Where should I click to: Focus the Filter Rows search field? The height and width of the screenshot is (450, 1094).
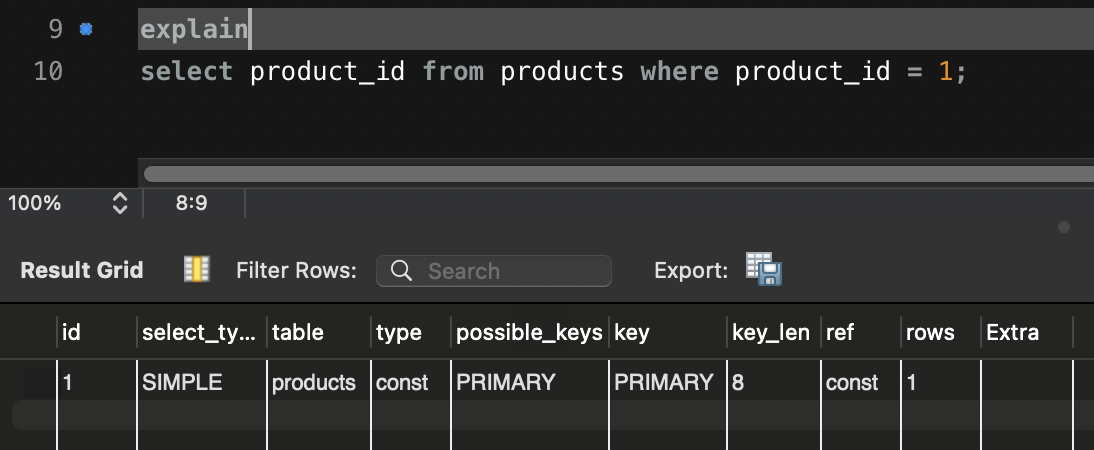coord(494,271)
